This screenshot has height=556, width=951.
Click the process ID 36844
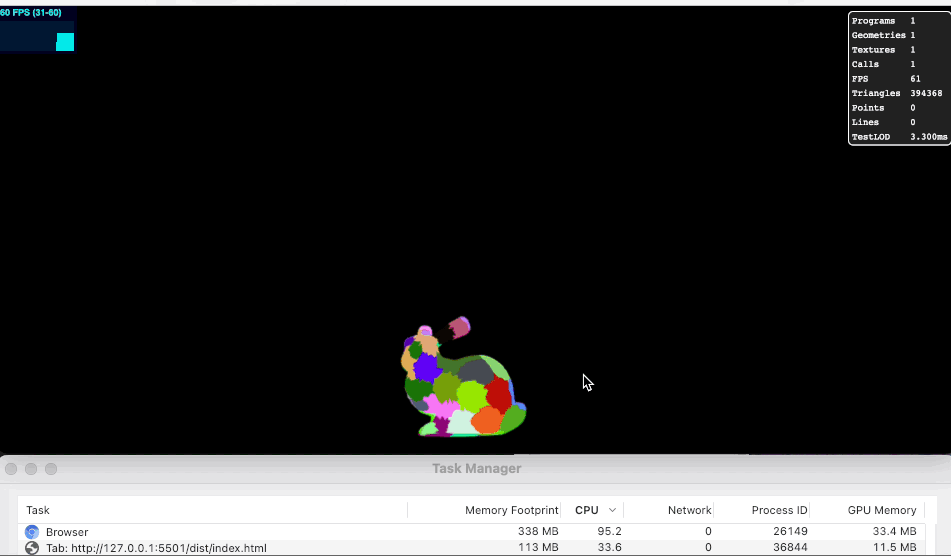(790, 548)
